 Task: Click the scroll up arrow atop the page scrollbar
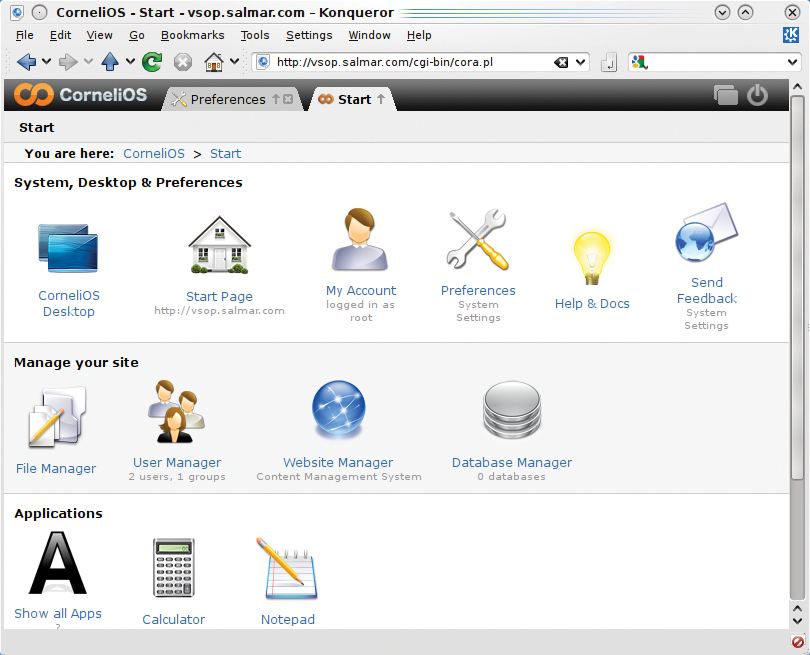click(x=798, y=86)
